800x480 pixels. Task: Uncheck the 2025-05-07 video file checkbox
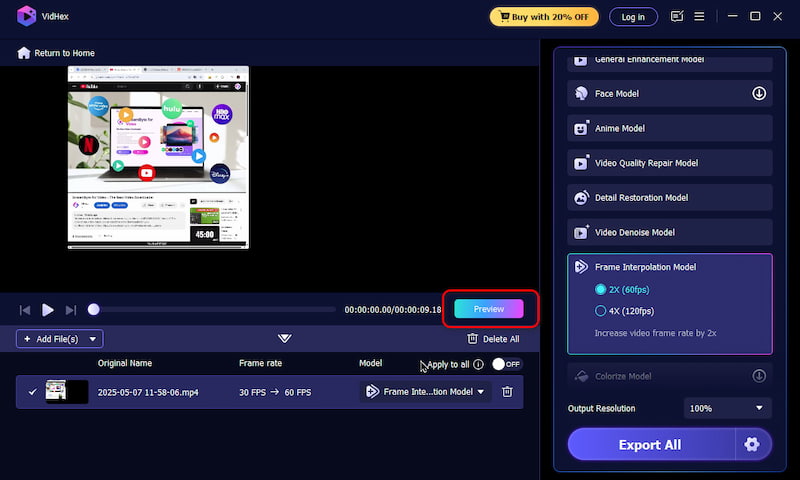pyautogui.click(x=32, y=392)
